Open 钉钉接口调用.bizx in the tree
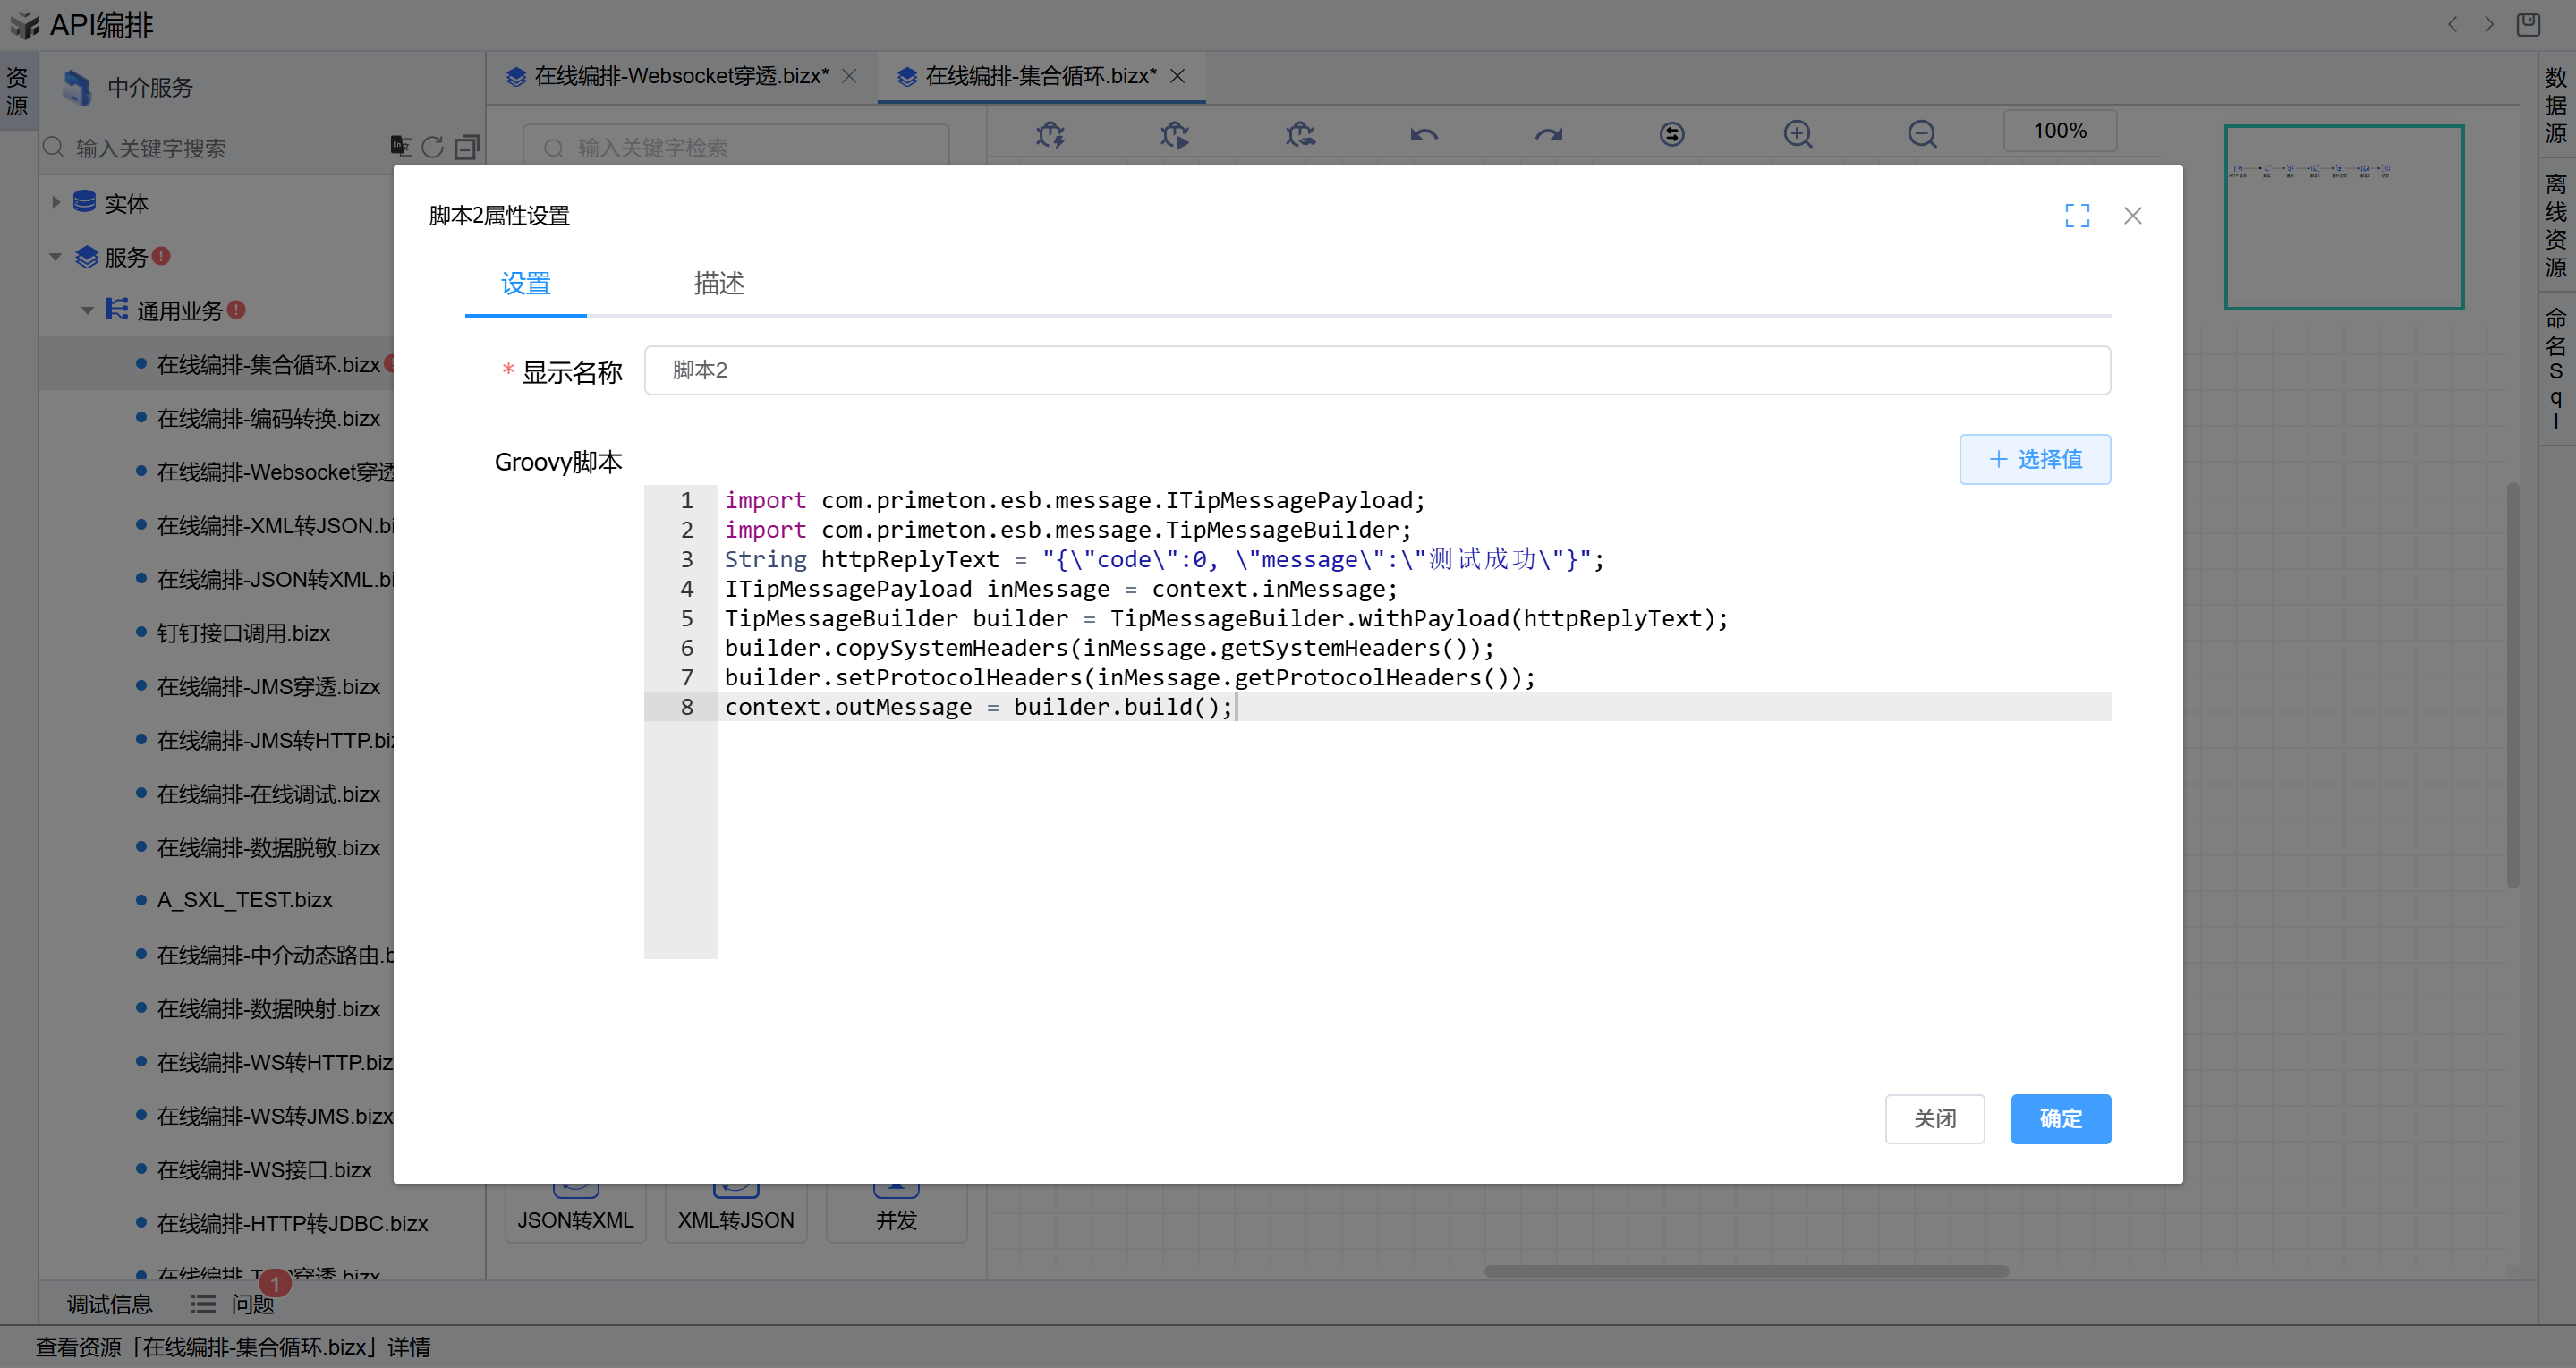Screen dimensions: 2576x1368 (243, 633)
